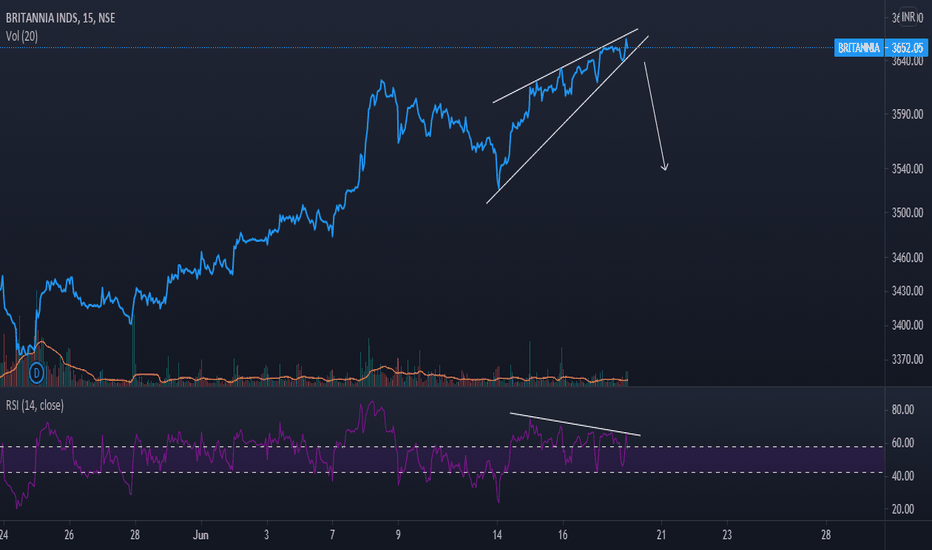The width and height of the screenshot is (932, 550).
Task: Click the 21 date label on time axis
Action: 661,535
